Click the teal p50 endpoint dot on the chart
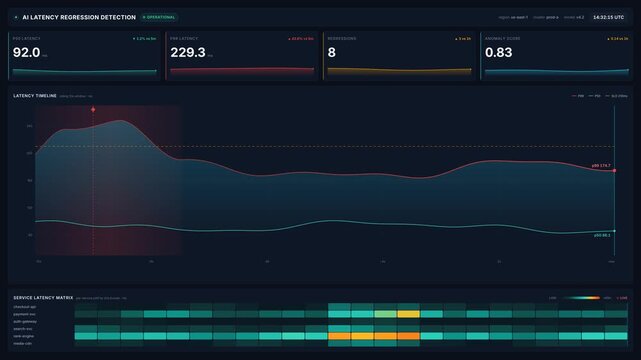The height and width of the screenshot is (360, 641). (x=614, y=231)
